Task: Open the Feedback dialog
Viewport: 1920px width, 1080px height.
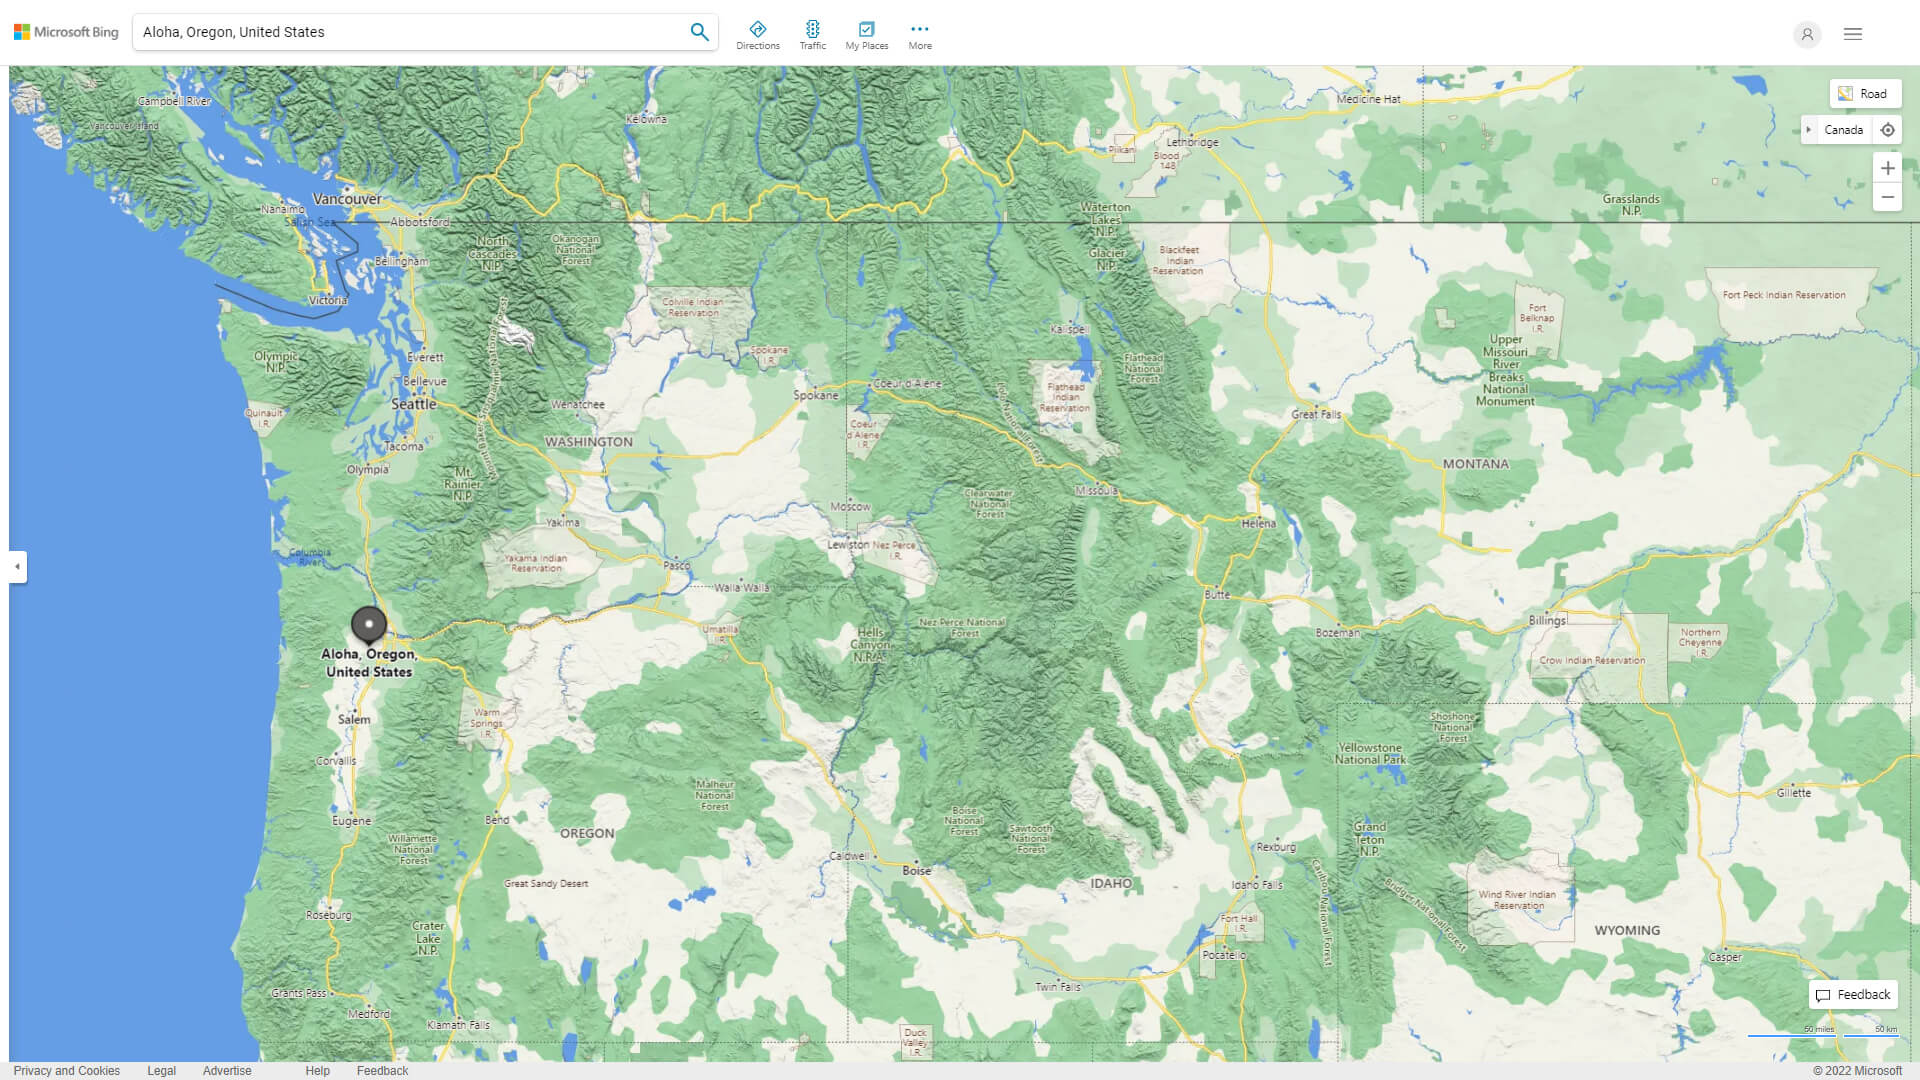Action: coord(1853,995)
